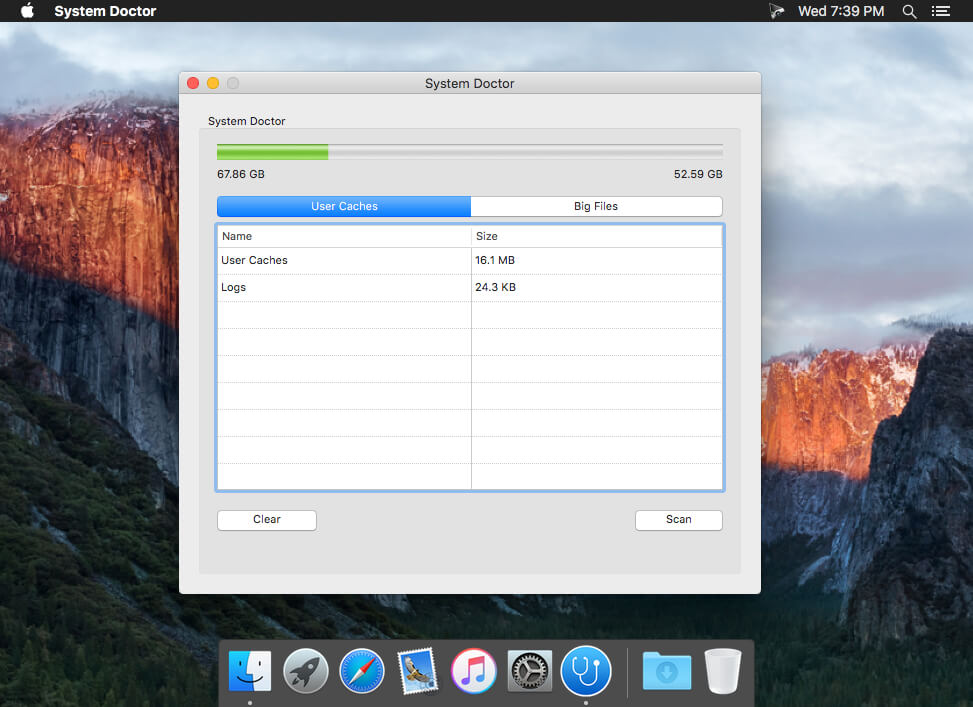The height and width of the screenshot is (707, 973).
Task: Sort by the Name column header
Action: click(344, 236)
